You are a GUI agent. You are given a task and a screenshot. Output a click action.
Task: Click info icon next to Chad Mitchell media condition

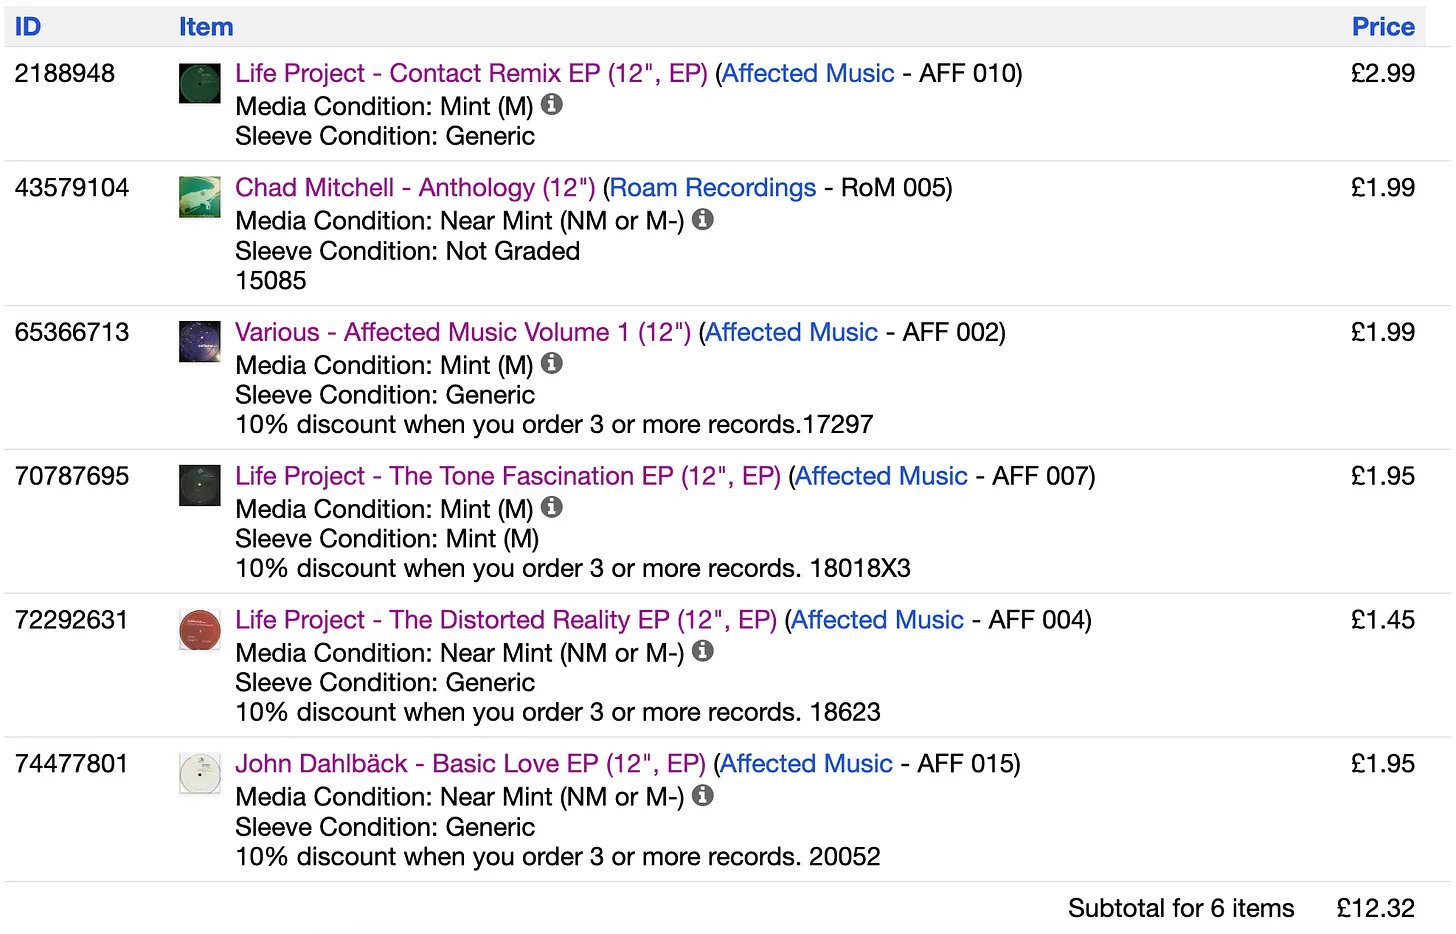click(x=703, y=218)
